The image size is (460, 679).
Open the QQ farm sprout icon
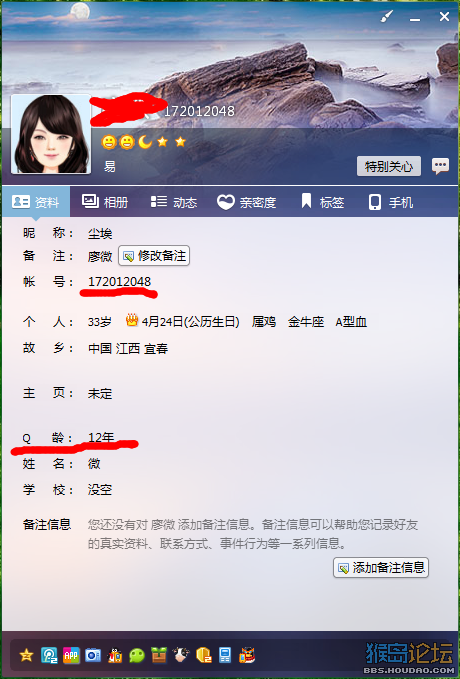pos(159,655)
